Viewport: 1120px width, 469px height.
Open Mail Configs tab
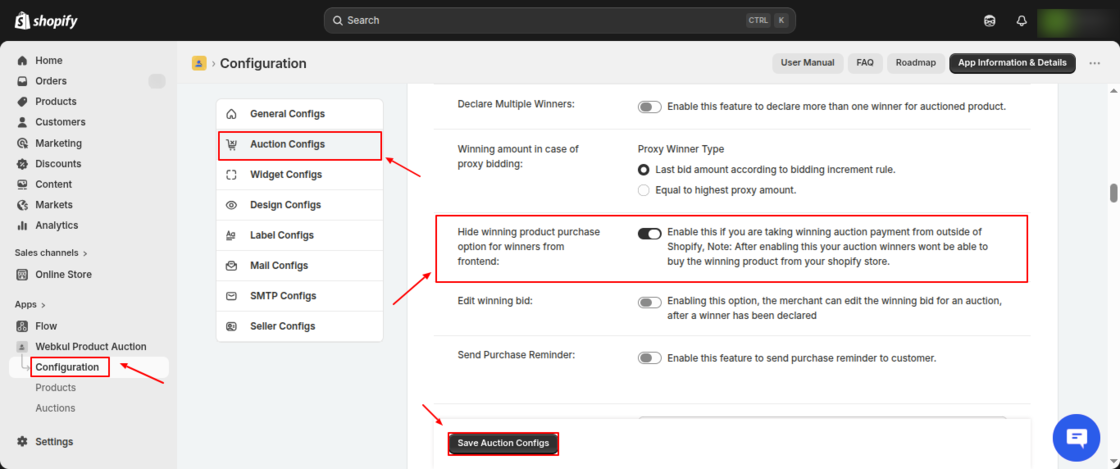click(299, 266)
